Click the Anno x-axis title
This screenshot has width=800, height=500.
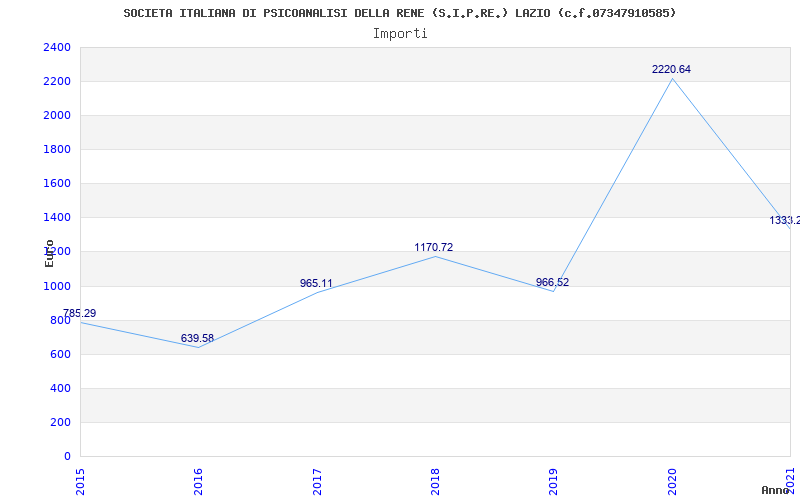(775, 490)
